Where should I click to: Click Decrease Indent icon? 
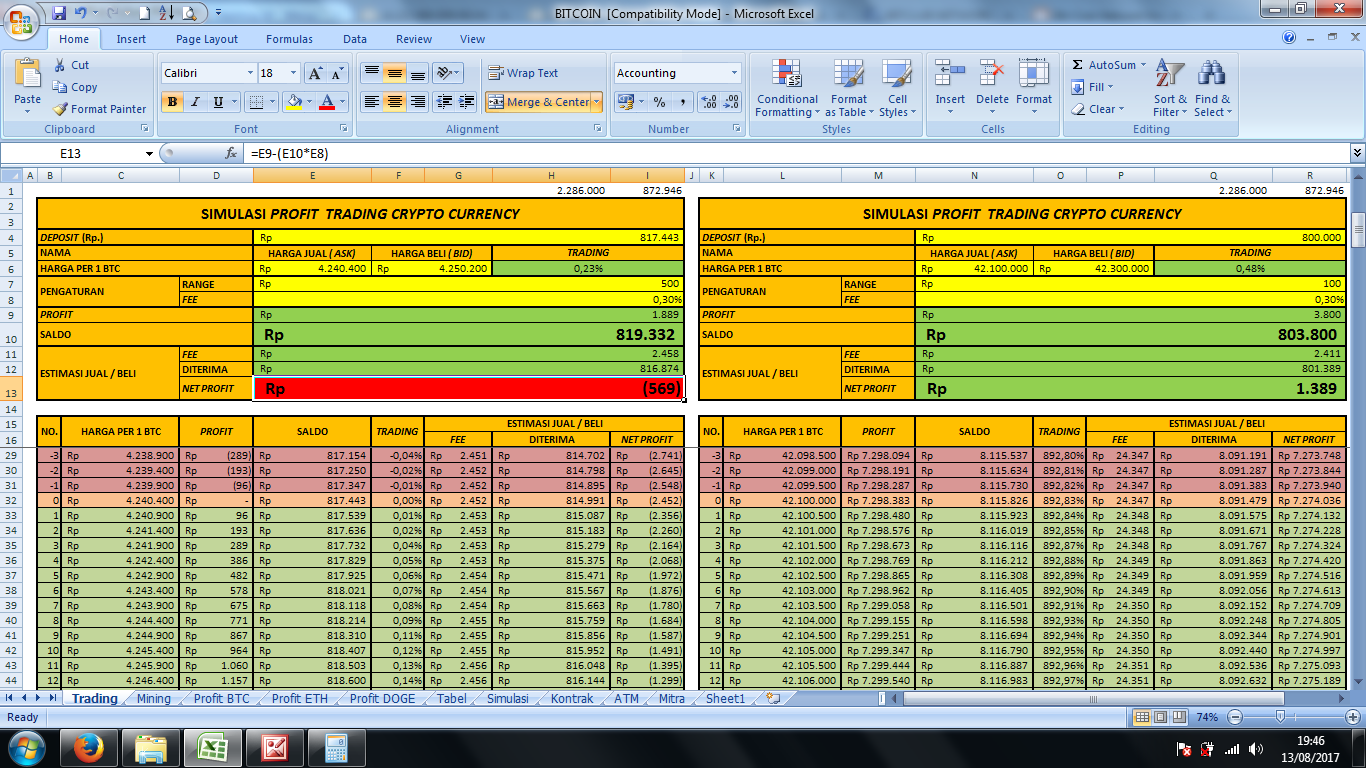coord(444,102)
